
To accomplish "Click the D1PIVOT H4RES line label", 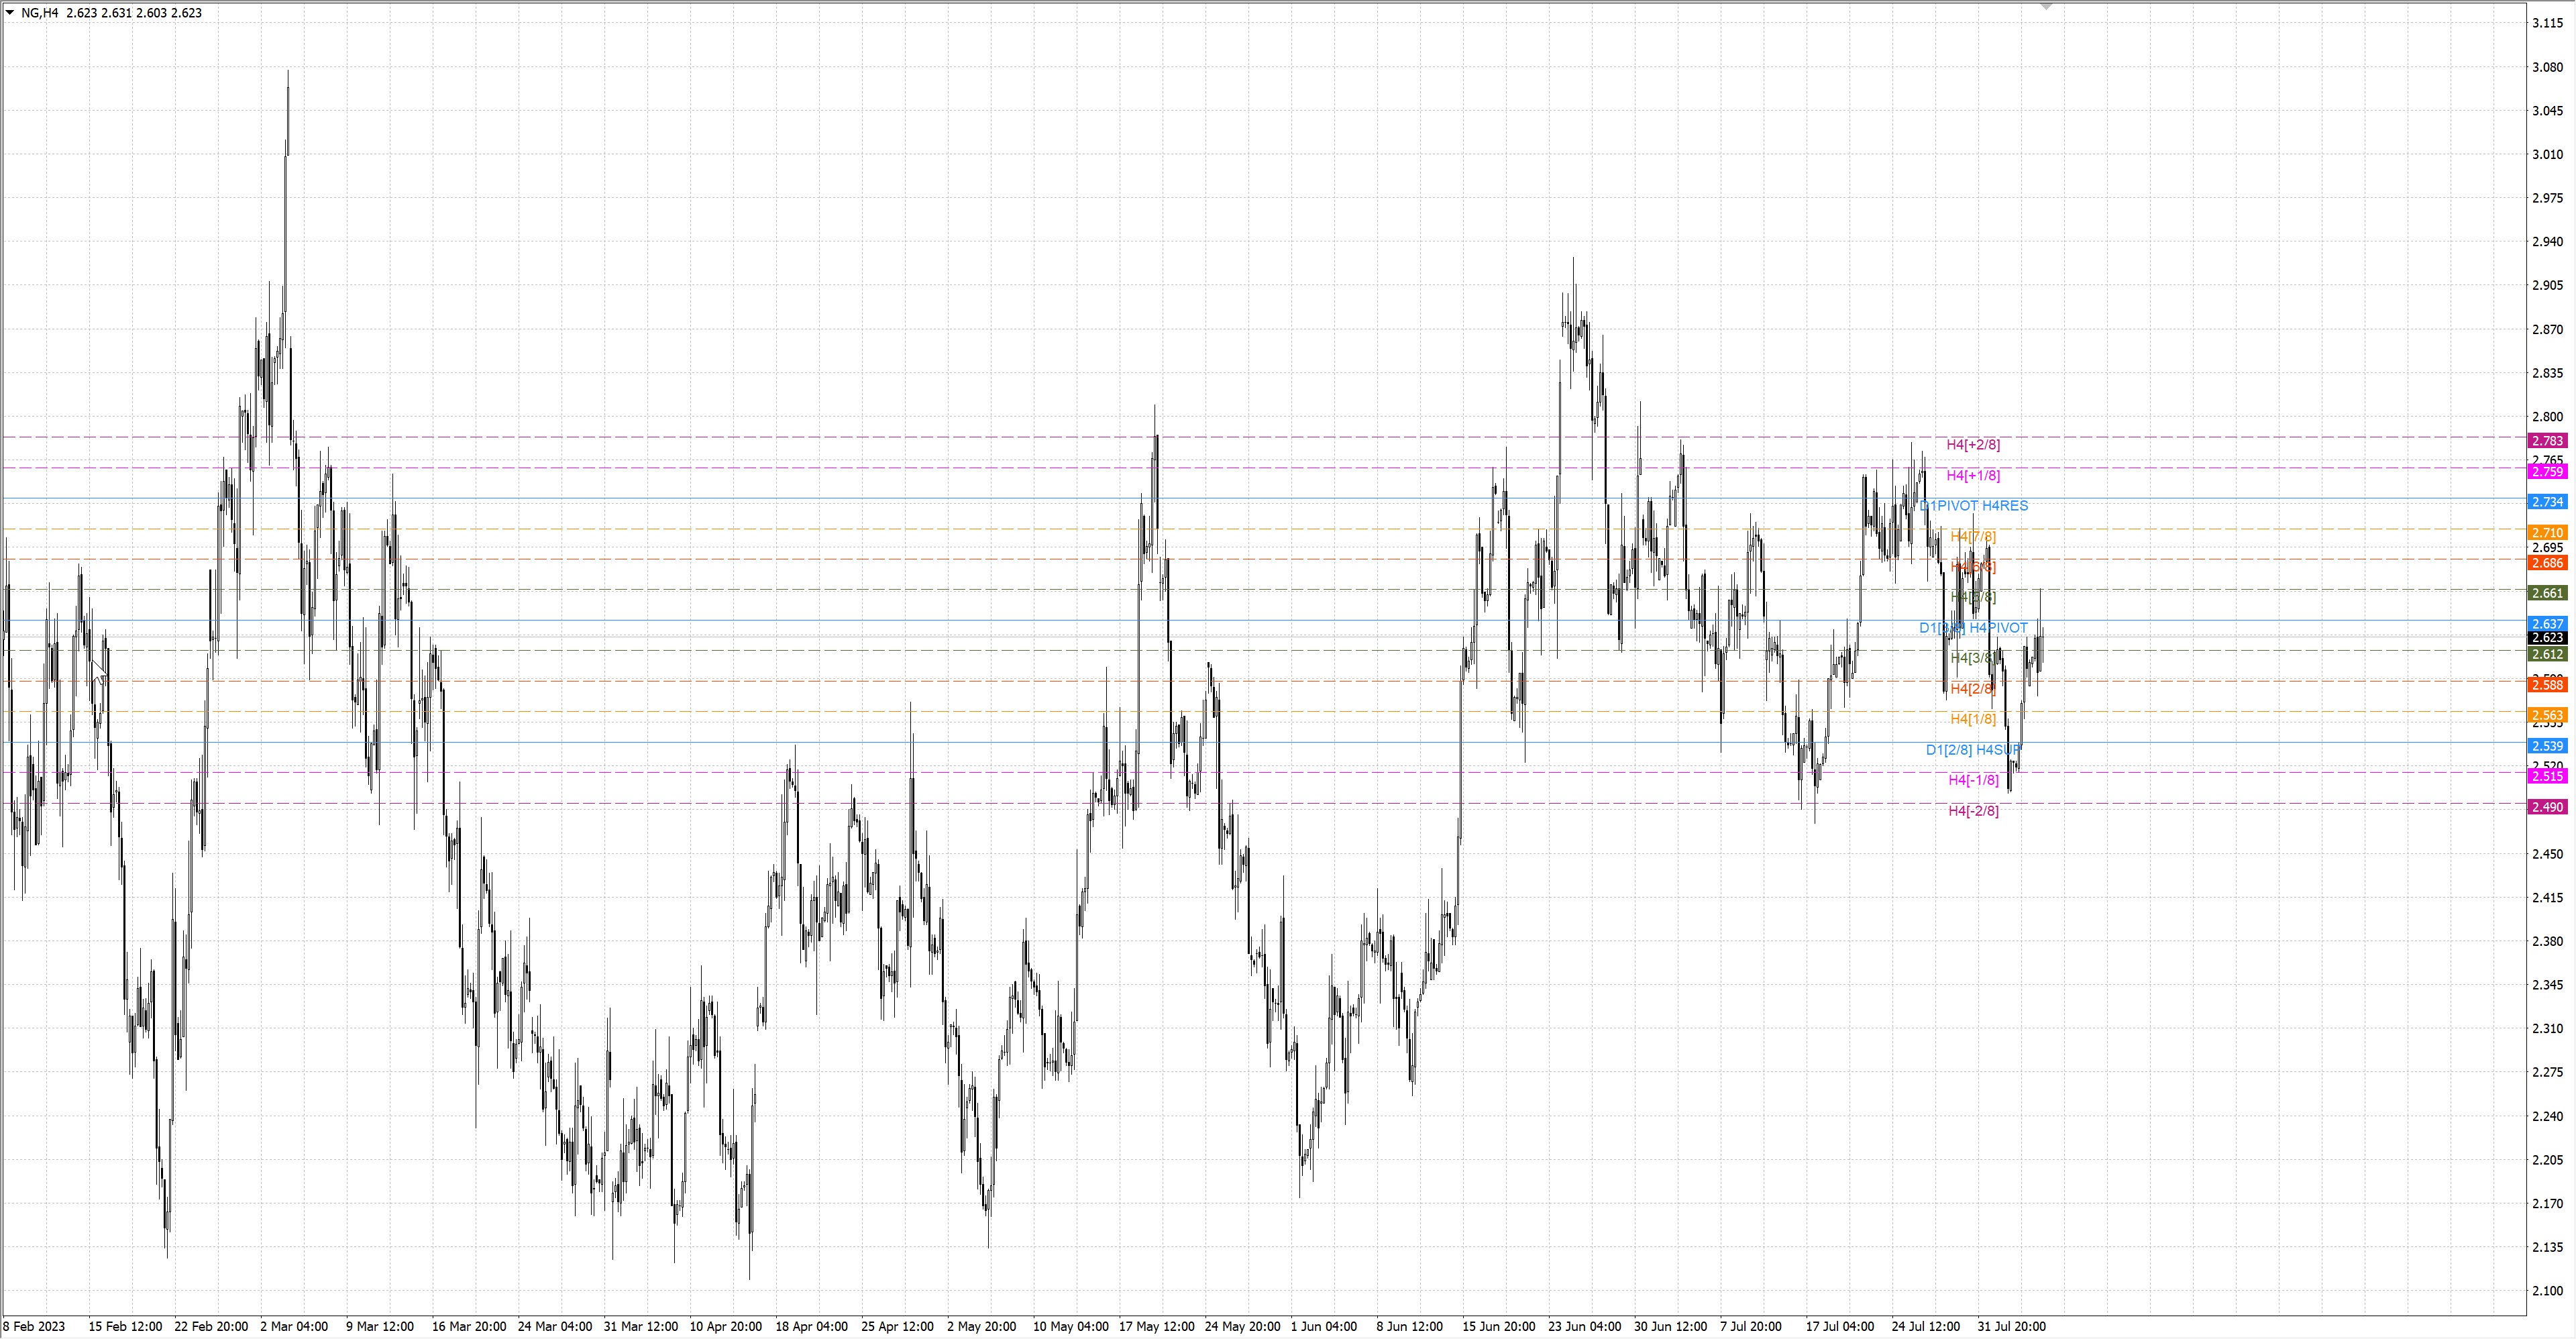I will click(x=1974, y=506).
